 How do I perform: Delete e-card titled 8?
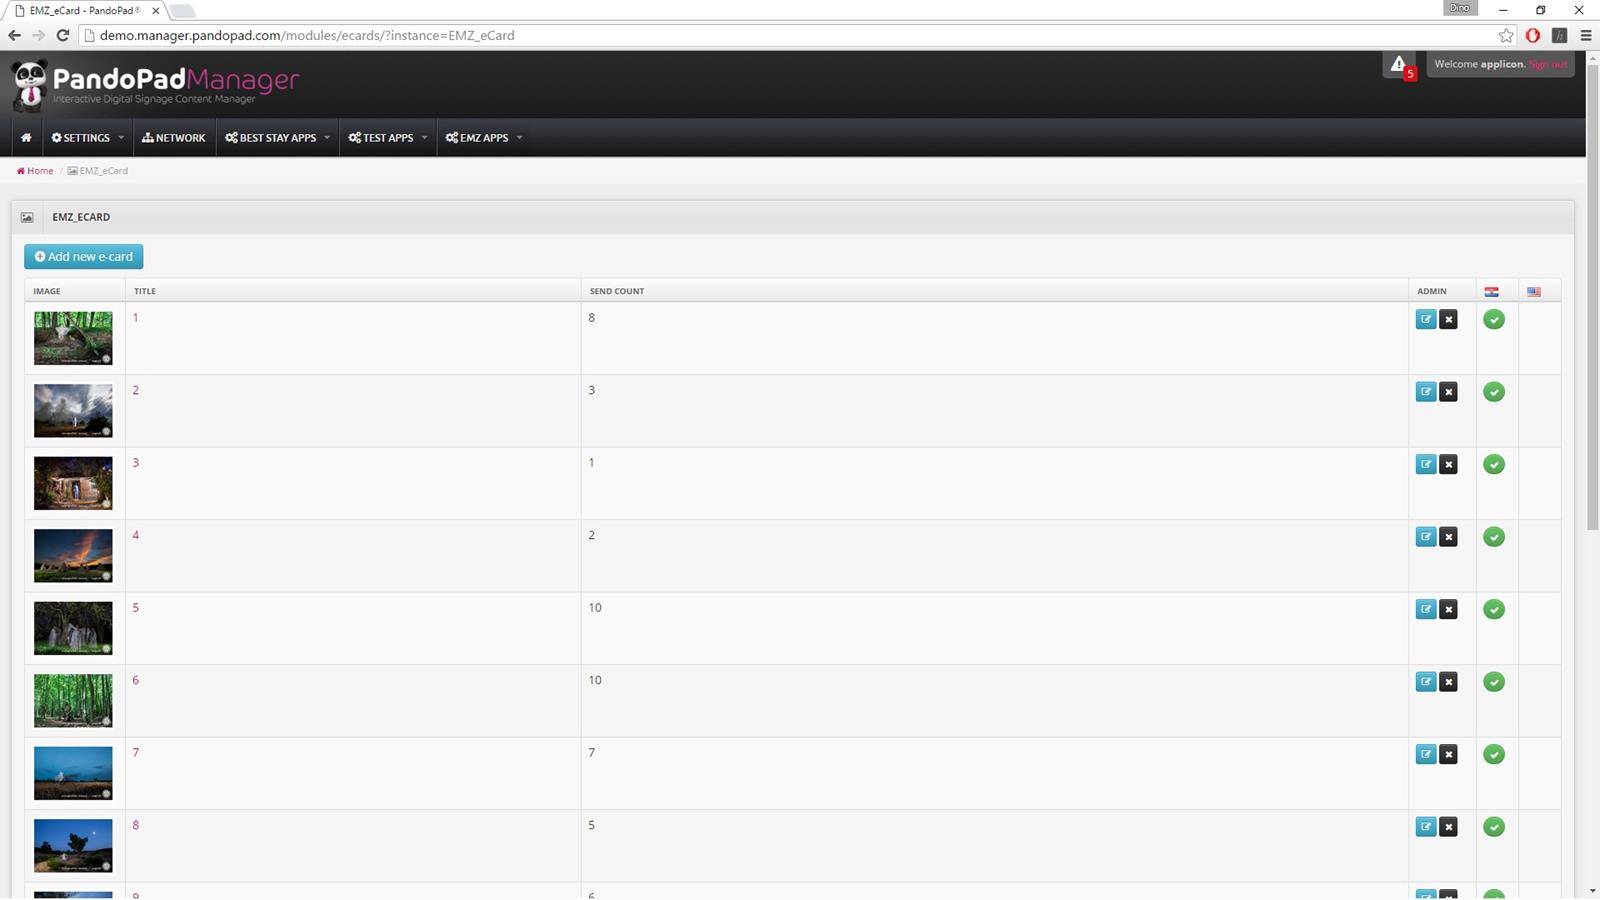(x=1448, y=827)
